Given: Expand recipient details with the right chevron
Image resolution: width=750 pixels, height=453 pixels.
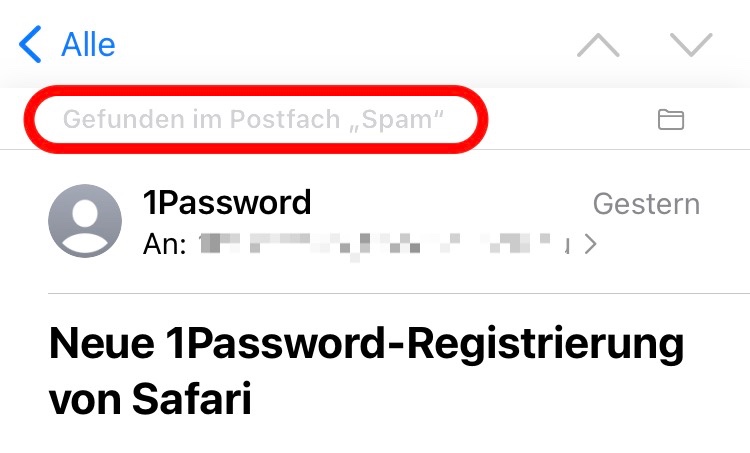Looking at the screenshot, I should 590,244.
